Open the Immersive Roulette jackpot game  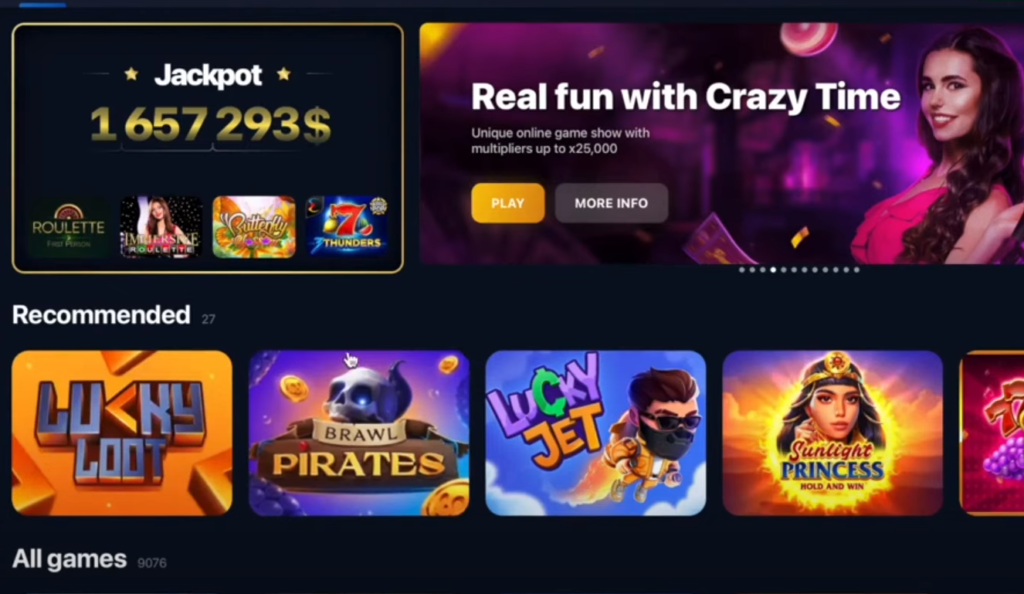[x=161, y=227]
